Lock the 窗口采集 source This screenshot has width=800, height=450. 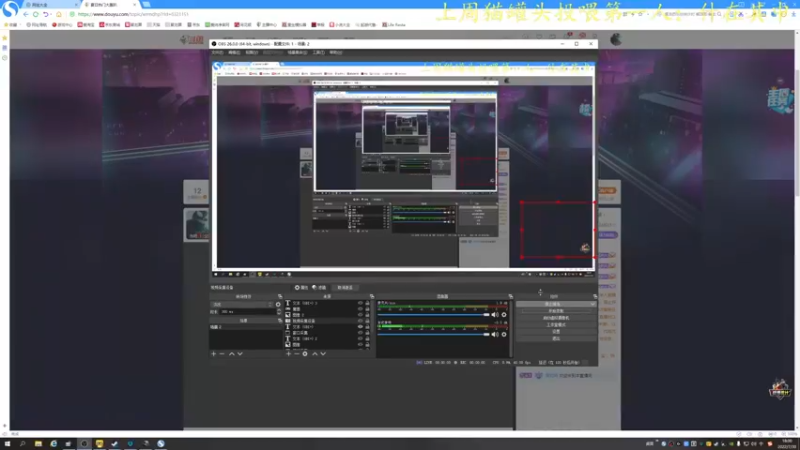[x=367, y=333]
